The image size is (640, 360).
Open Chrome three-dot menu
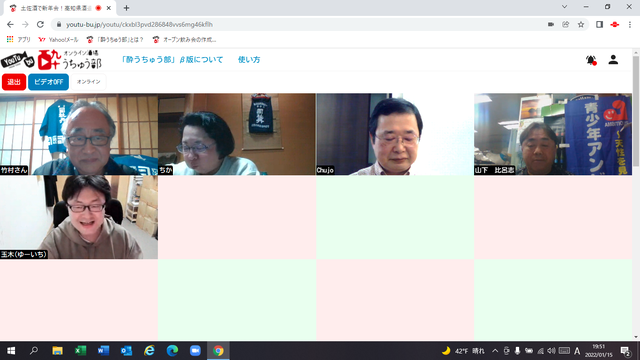click(x=630, y=24)
